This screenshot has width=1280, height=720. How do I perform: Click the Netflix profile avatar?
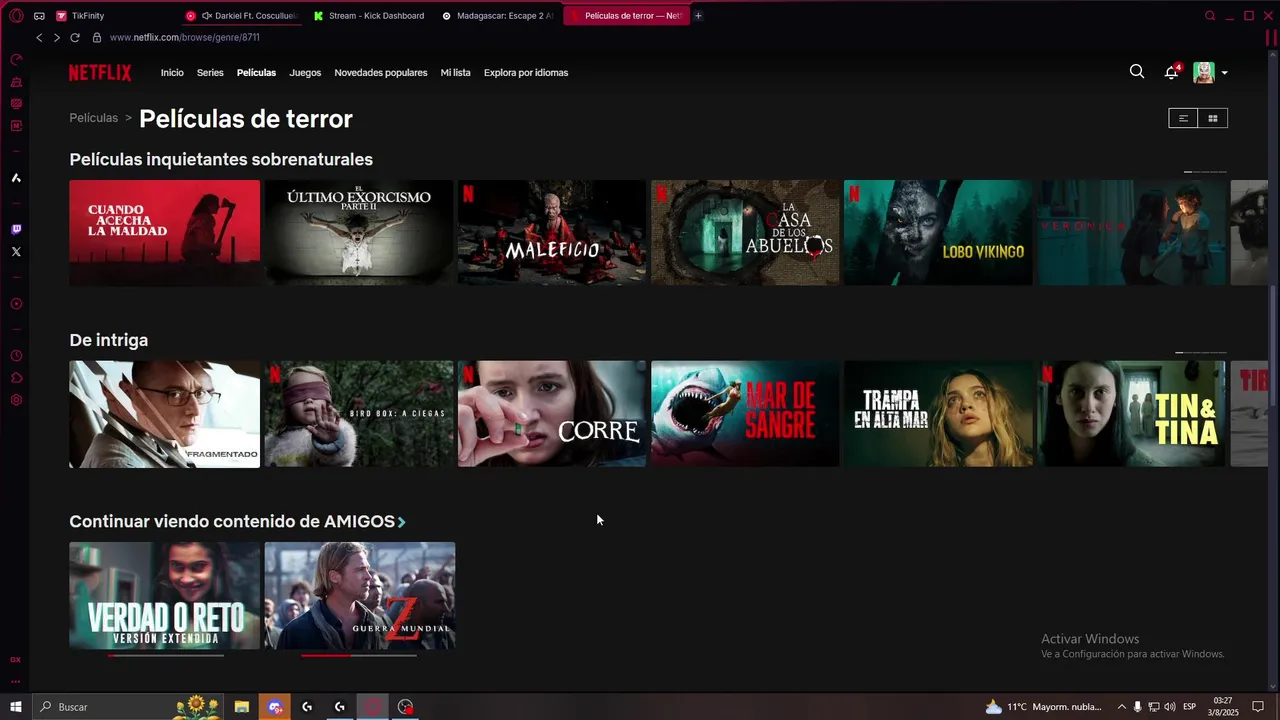coord(1204,72)
